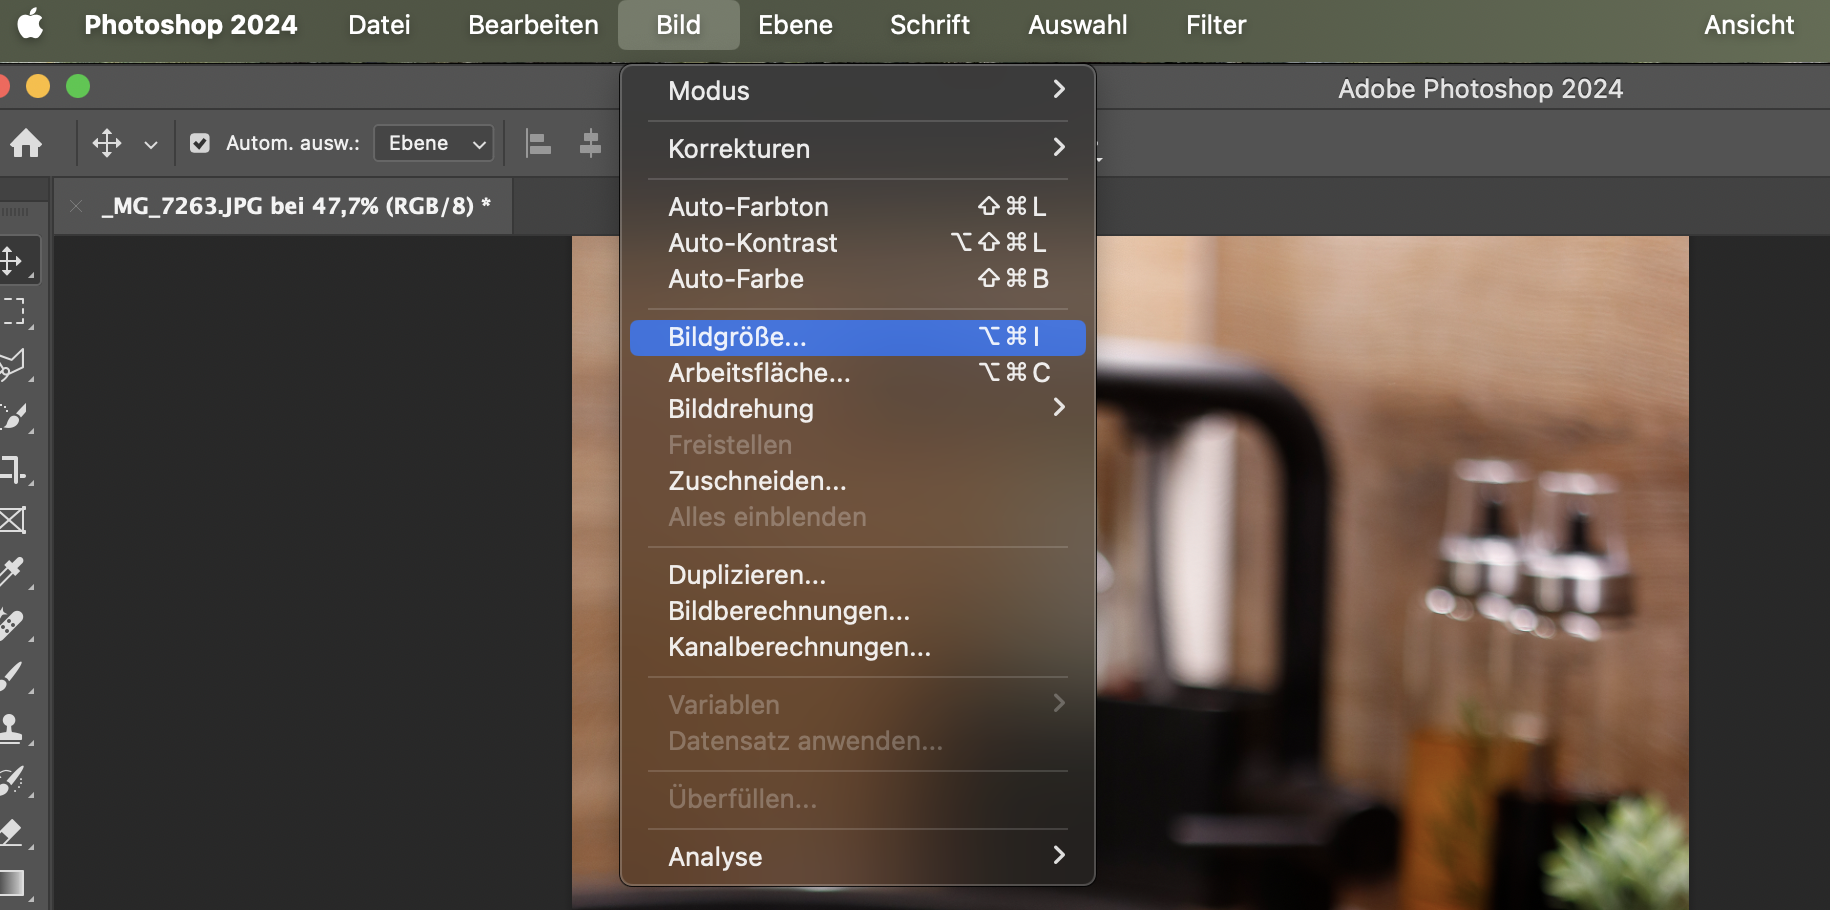Image resolution: width=1830 pixels, height=910 pixels.
Task: Toggle the Autom. ausw. checkbox
Action: [x=200, y=143]
